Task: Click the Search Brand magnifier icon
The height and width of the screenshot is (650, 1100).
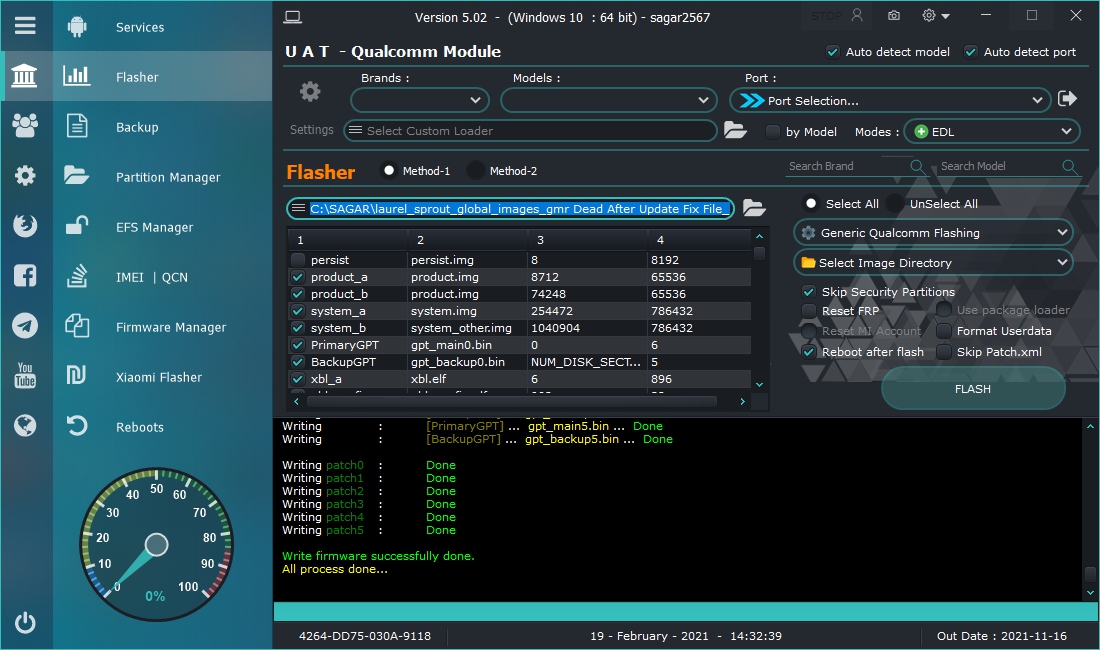Action: 917,166
